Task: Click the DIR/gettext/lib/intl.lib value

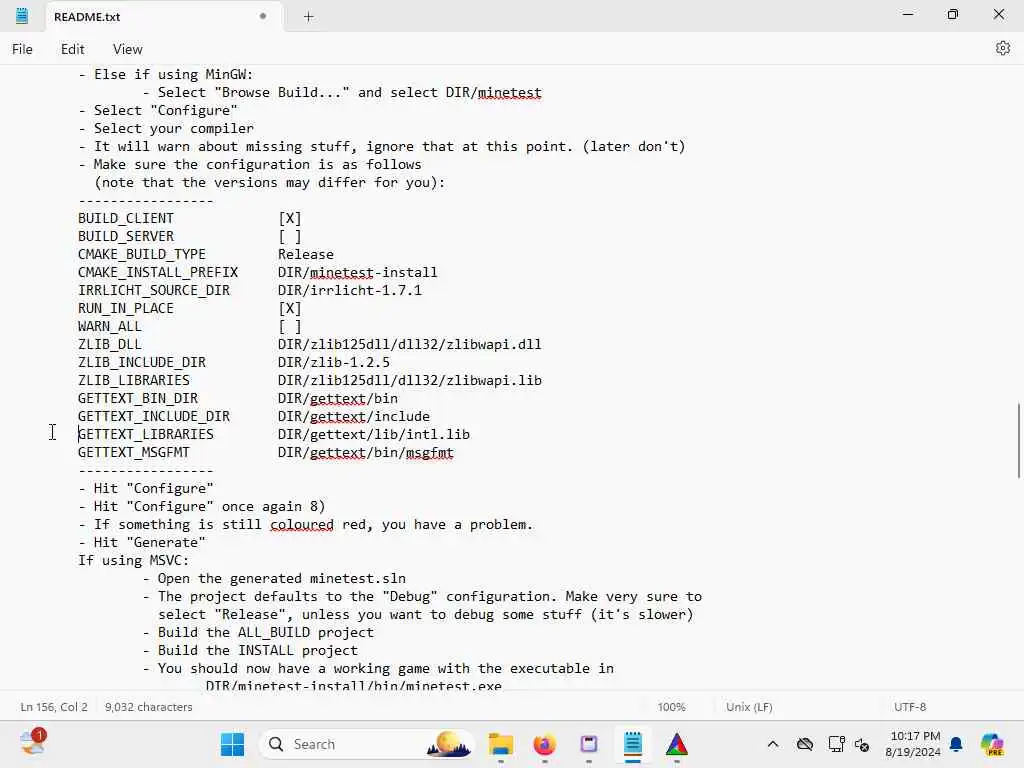Action: (374, 434)
